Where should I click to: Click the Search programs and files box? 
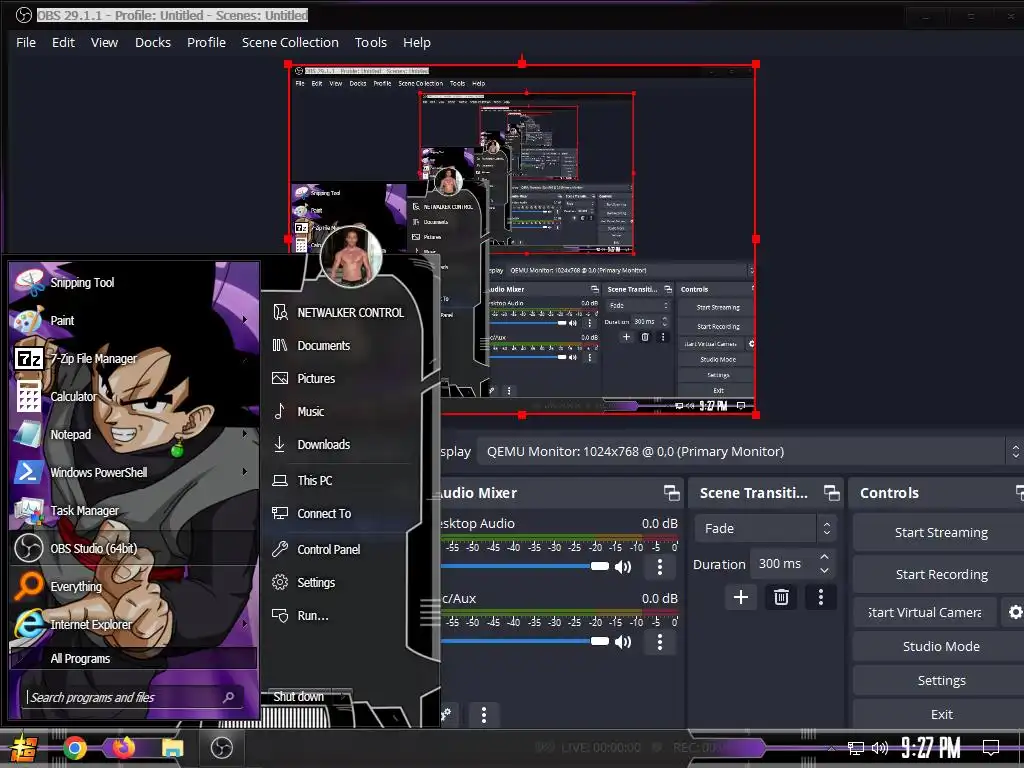pyautogui.click(x=134, y=697)
